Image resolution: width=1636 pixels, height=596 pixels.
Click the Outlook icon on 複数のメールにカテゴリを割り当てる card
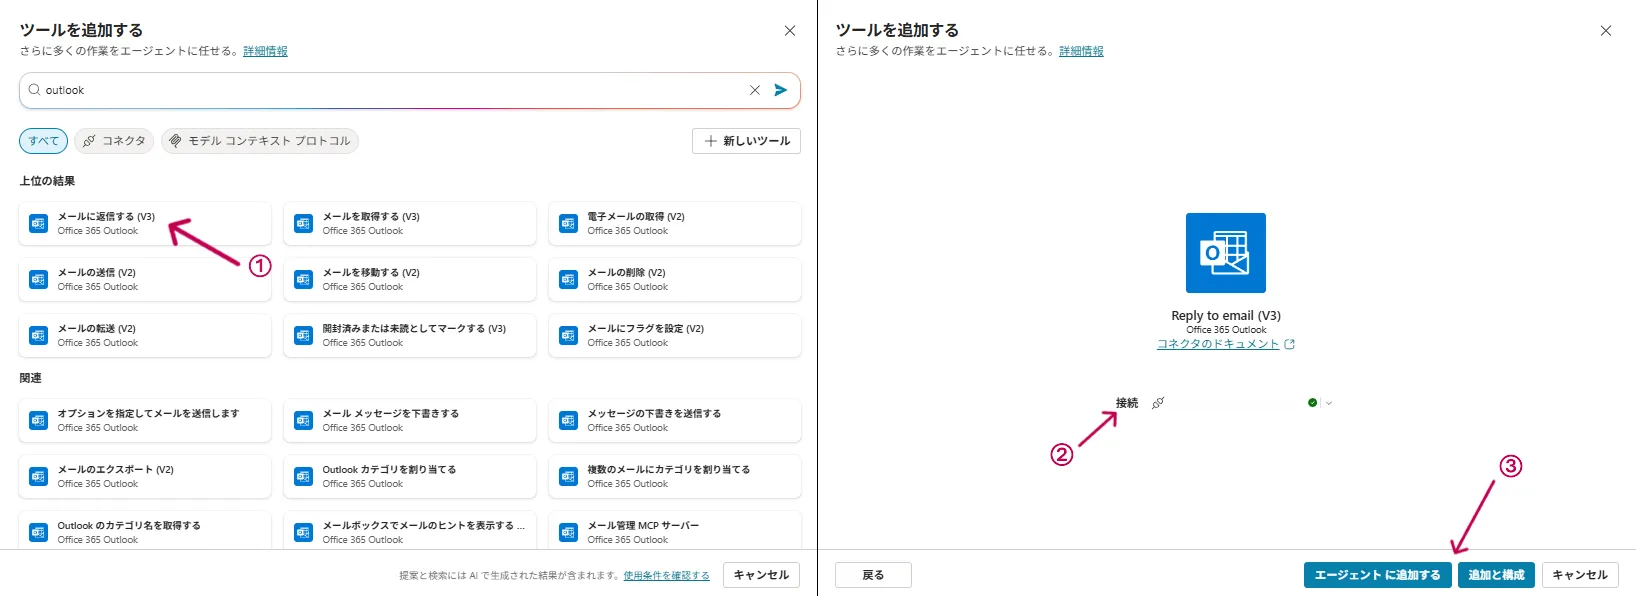[568, 477]
